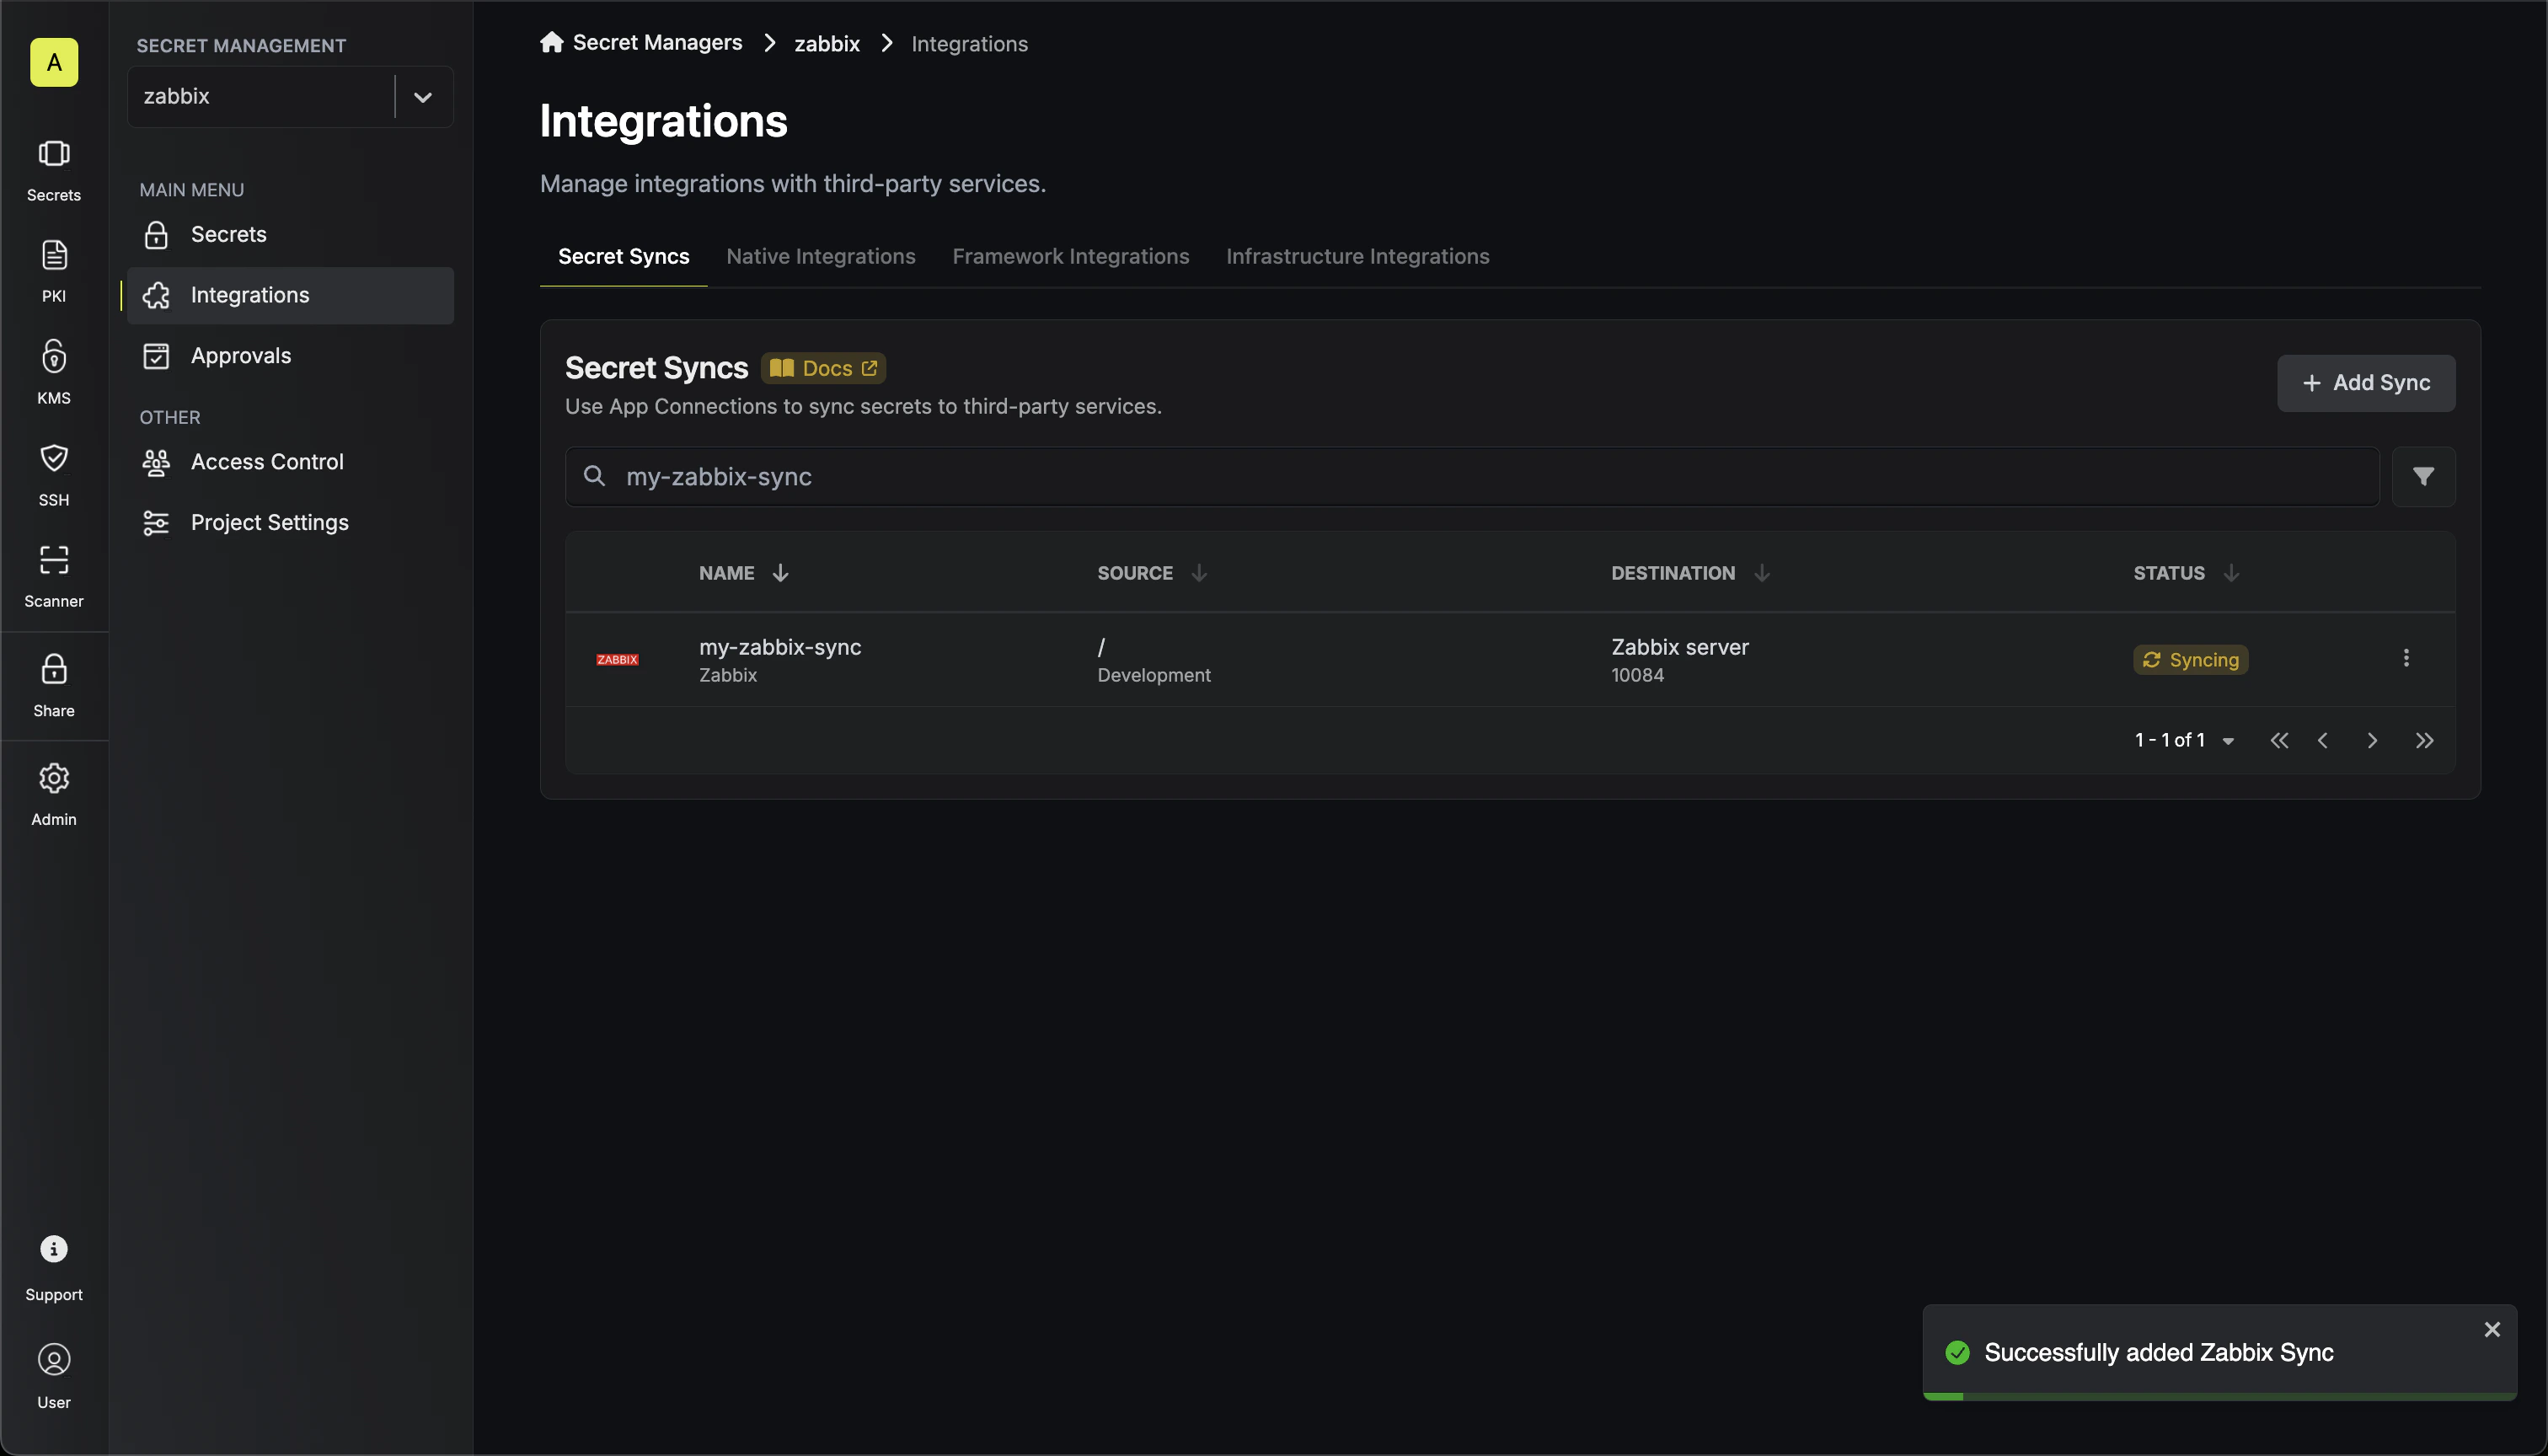Open Access Control in the sidebar
Image resolution: width=2548 pixels, height=1456 pixels.
[x=290, y=462]
